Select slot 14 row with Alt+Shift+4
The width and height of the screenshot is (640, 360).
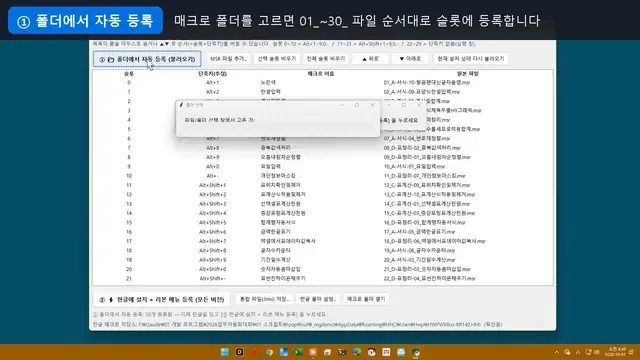[322, 213]
